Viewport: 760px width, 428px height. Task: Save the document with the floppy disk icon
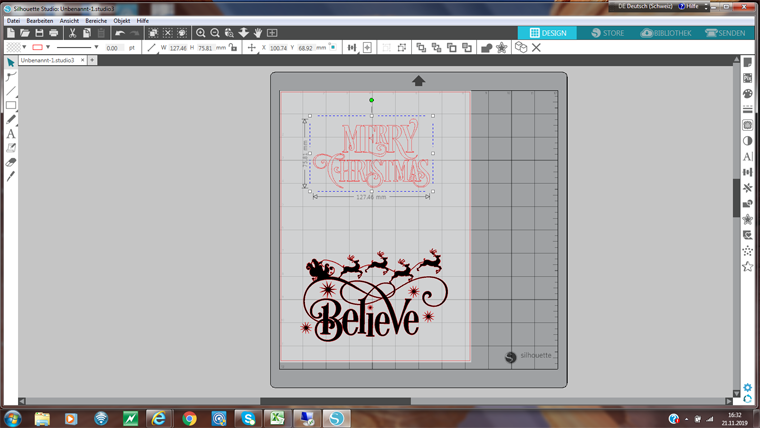pos(39,33)
